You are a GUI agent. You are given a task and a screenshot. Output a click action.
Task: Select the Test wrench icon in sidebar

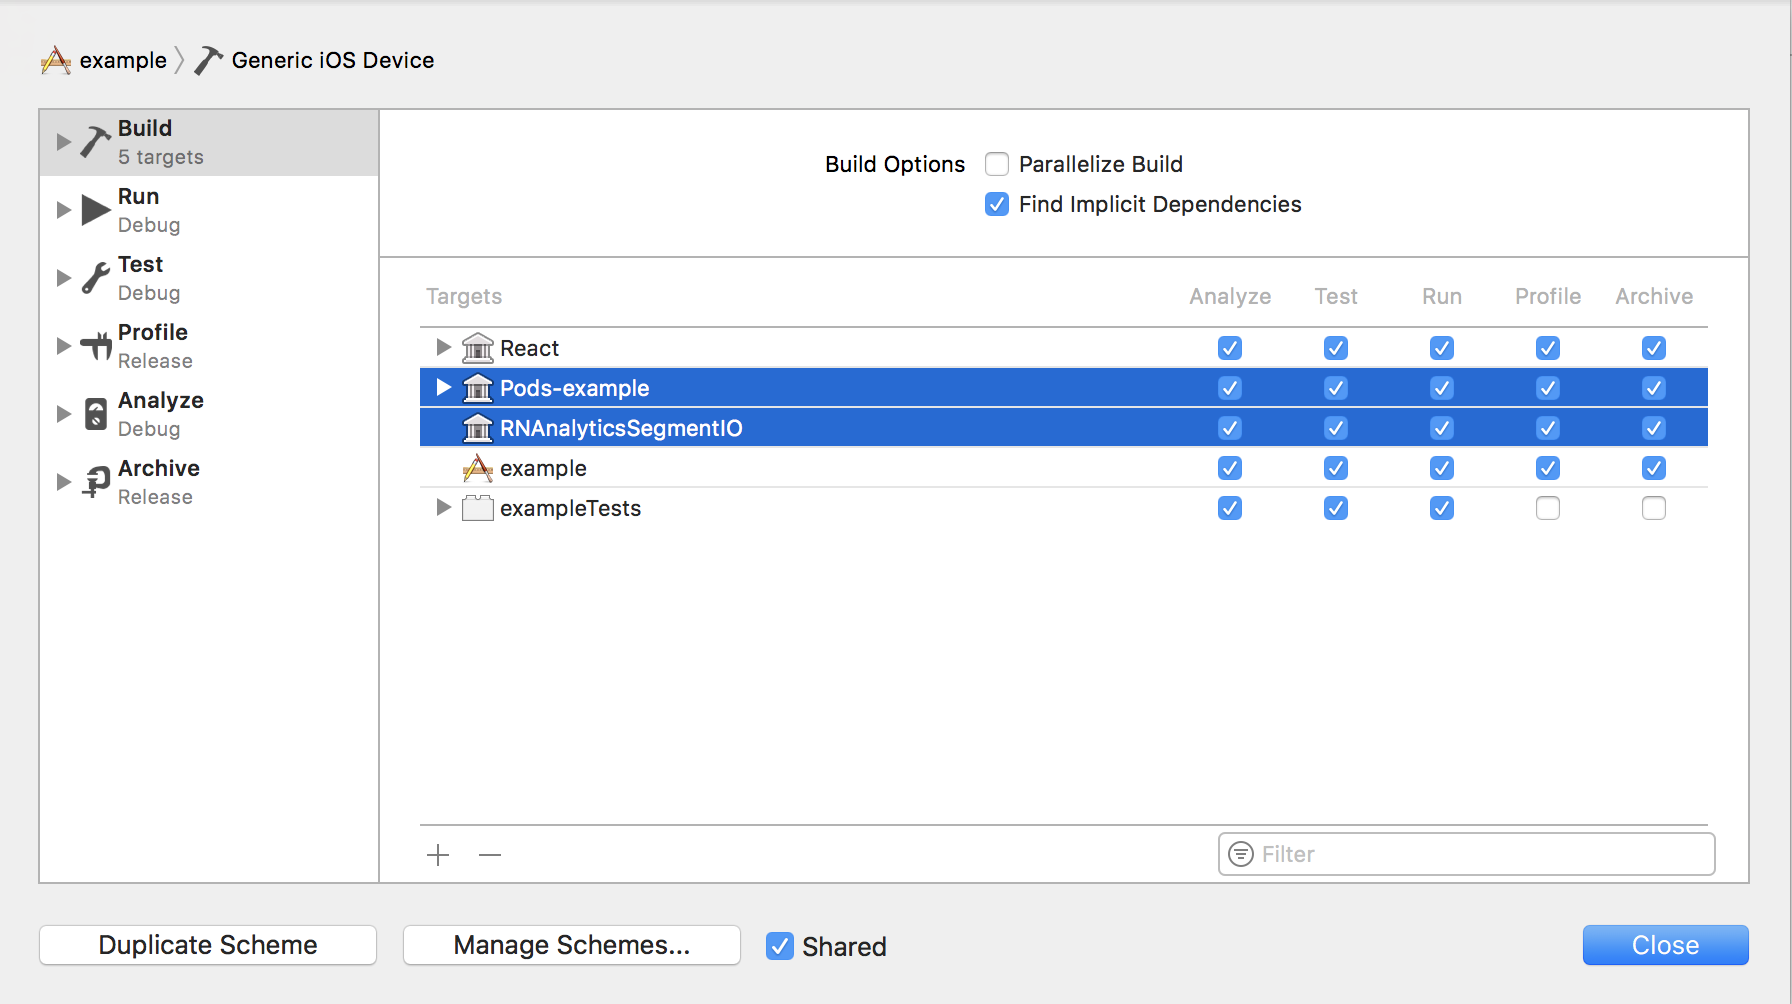pyautogui.click(x=95, y=278)
